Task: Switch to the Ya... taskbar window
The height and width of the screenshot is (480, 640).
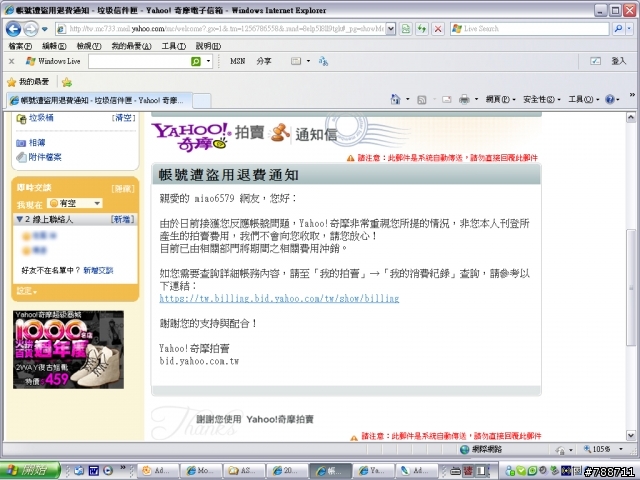Action: pos(374,471)
